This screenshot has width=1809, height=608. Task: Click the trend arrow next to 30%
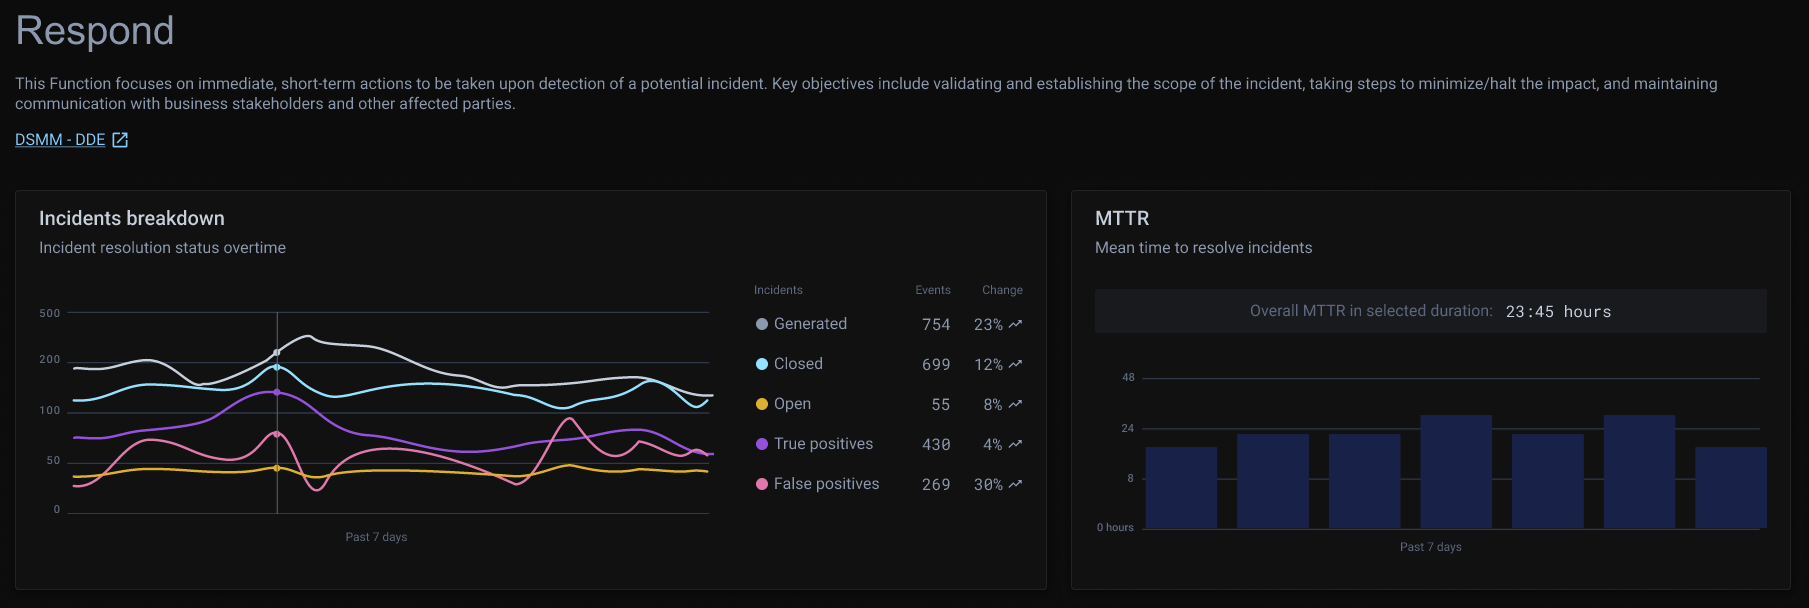(x=1016, y=484)
